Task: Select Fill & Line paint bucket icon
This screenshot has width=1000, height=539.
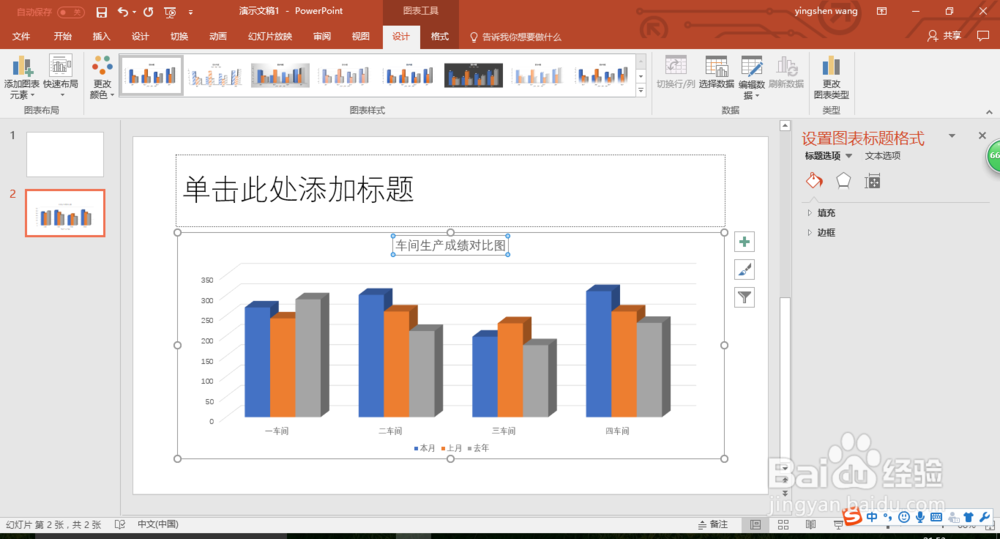Action: (x=814, y=181)
